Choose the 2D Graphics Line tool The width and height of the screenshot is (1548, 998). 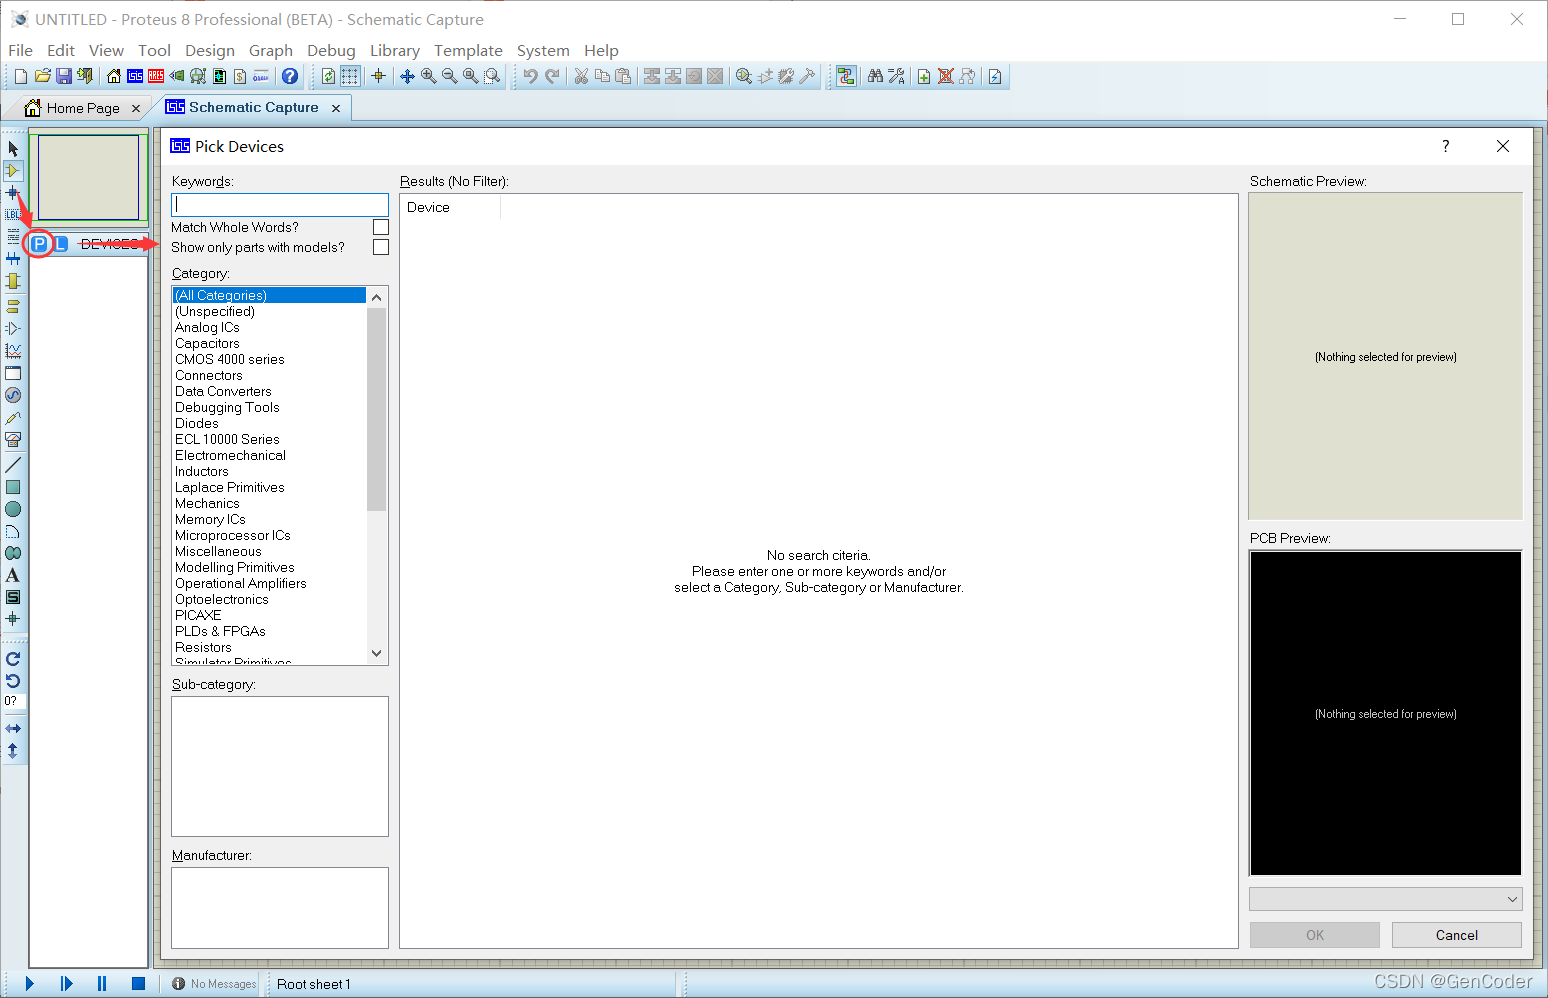(x=13, y=465)
